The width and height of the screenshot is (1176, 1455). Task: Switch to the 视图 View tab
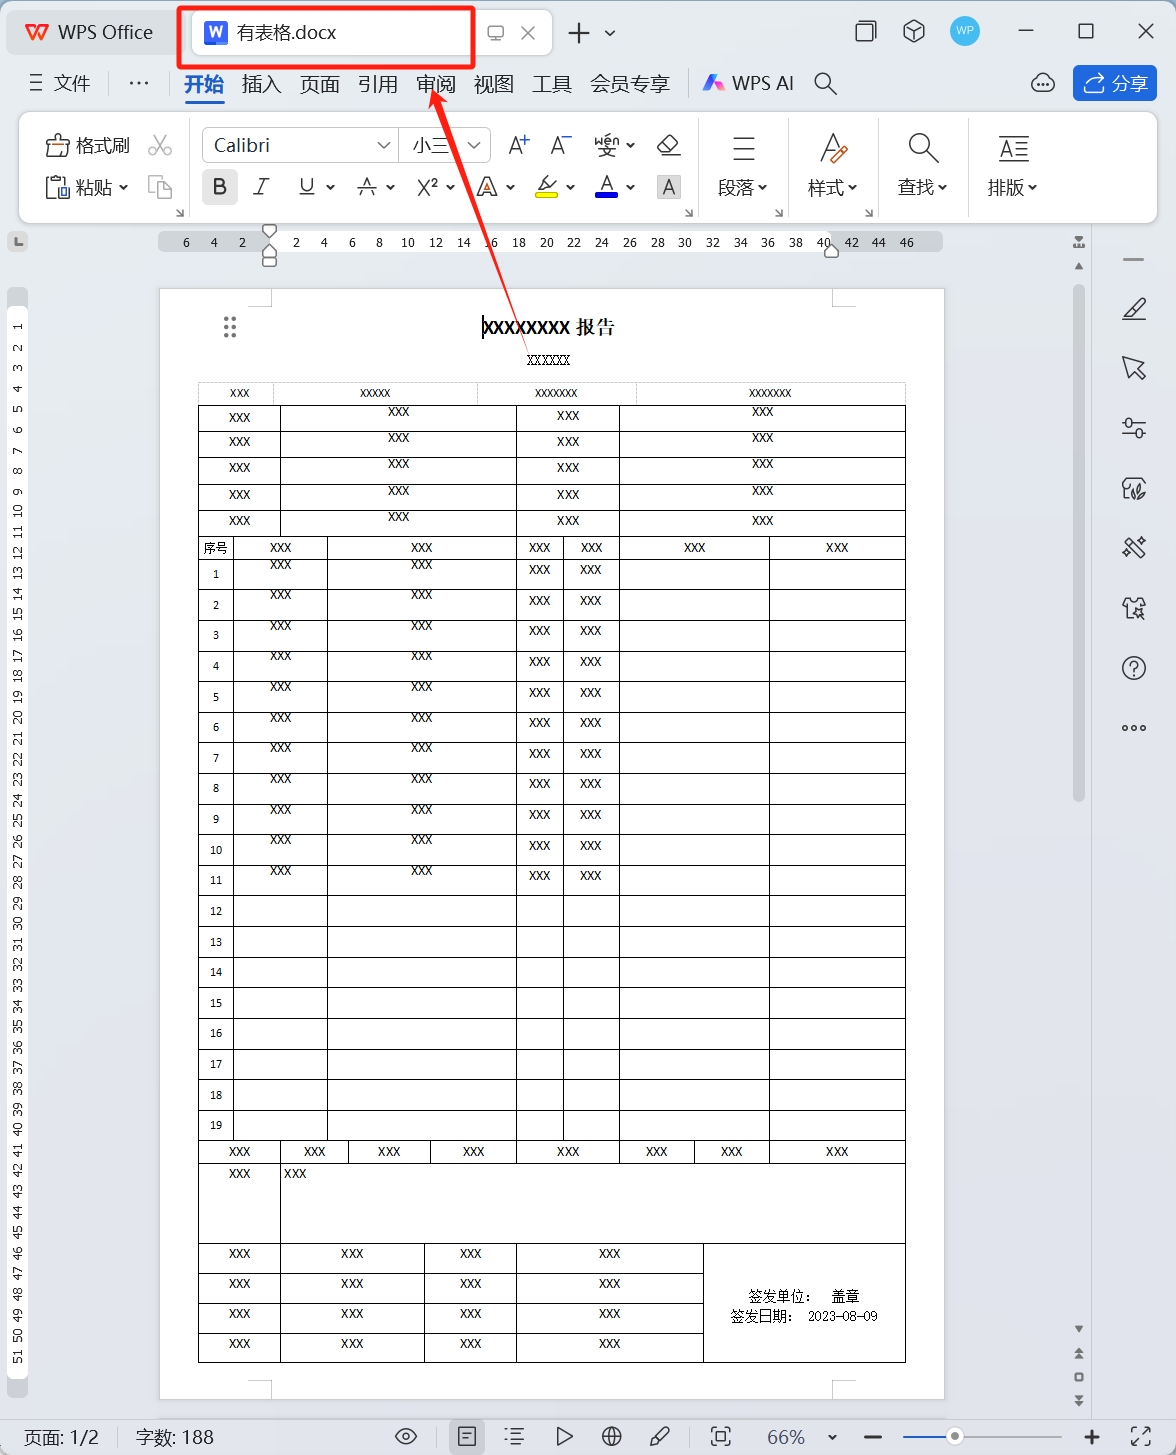(494, 84)
